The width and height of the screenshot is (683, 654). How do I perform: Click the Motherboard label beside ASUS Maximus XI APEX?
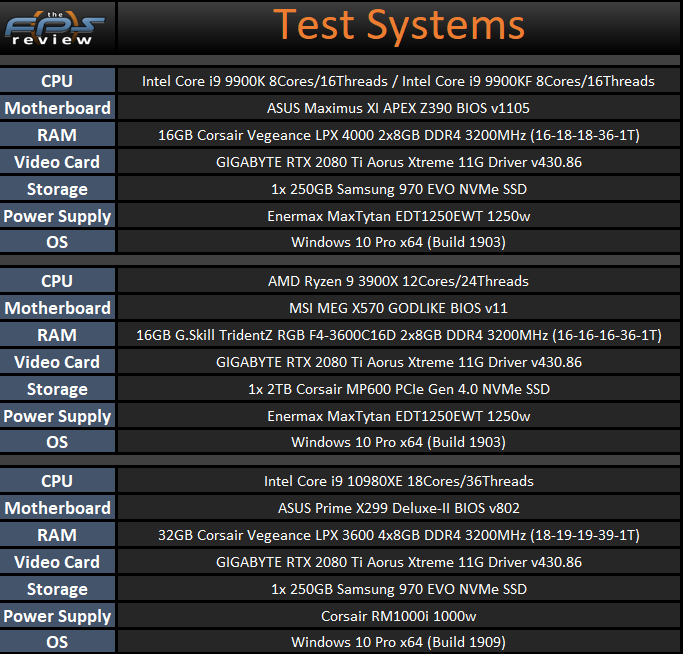click(57, 108)
